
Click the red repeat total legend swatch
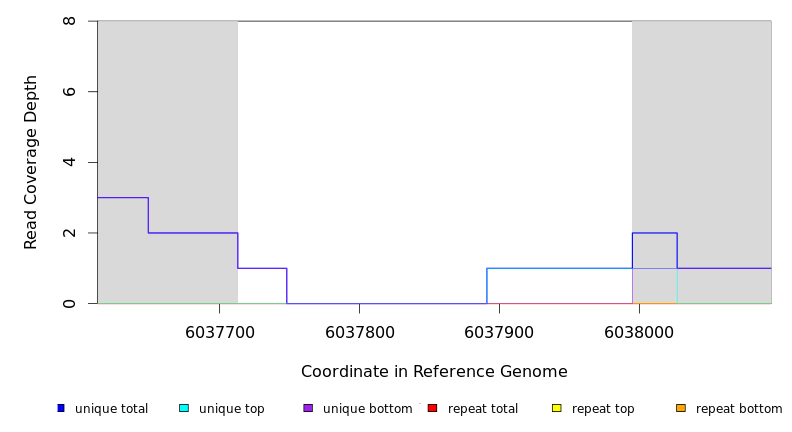tap(432, 408)
